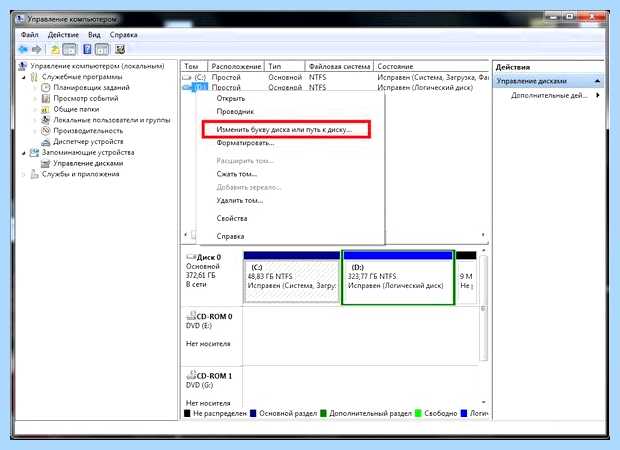
Task: Click the Up one level folder icon
Action: pos(55,49)
